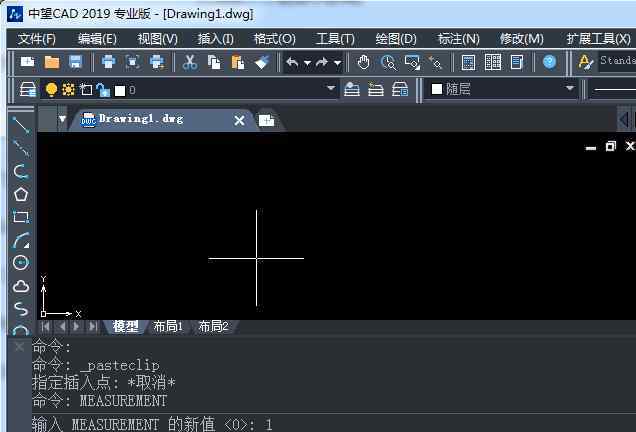Open the 工具(T) menu
Viewport: 636px width, 432px height.
click(x=335, y=39)
